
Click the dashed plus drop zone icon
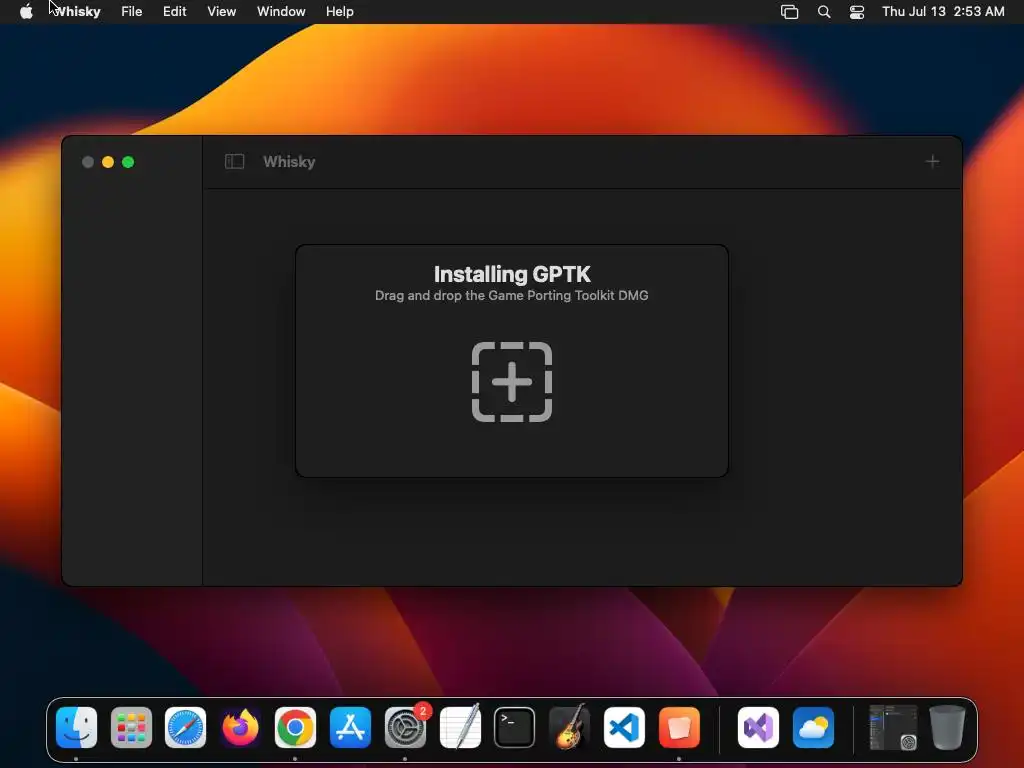[512, 382]
